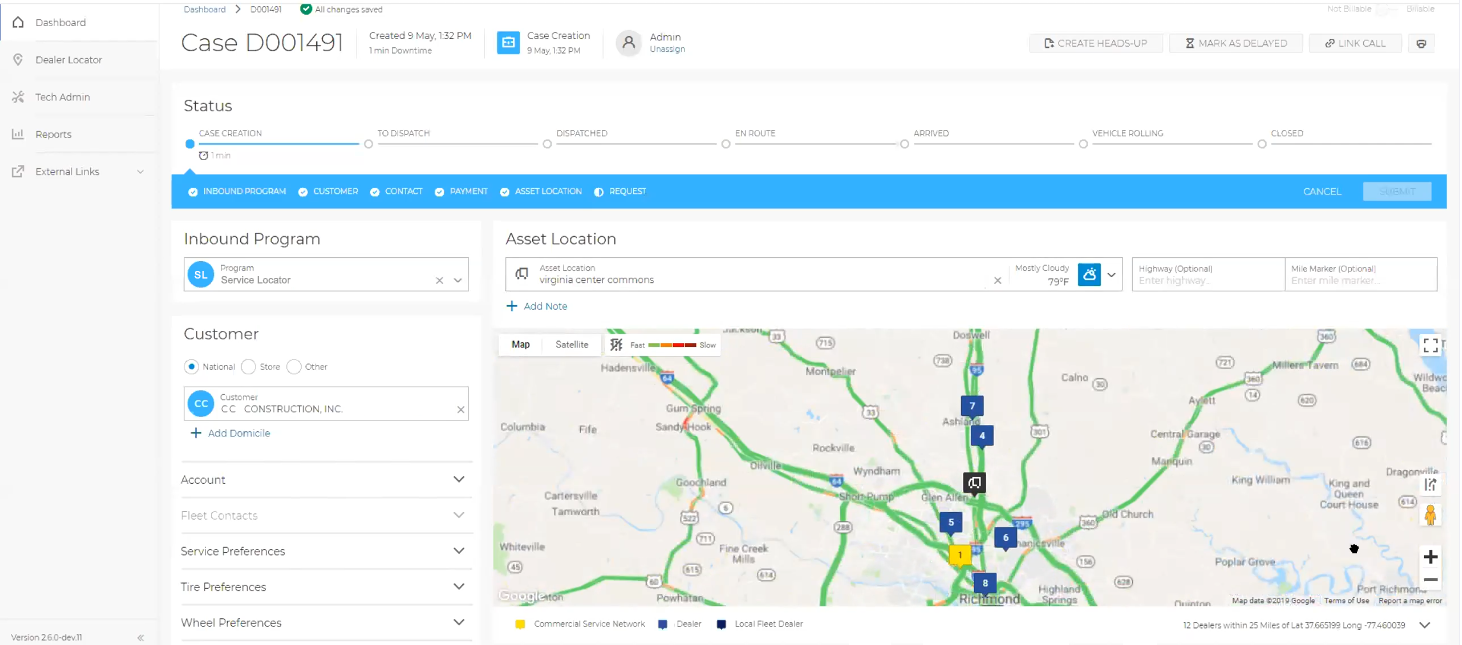Click the asset location marker on map
Screen dimensions: 1462x645
(975, 484)
